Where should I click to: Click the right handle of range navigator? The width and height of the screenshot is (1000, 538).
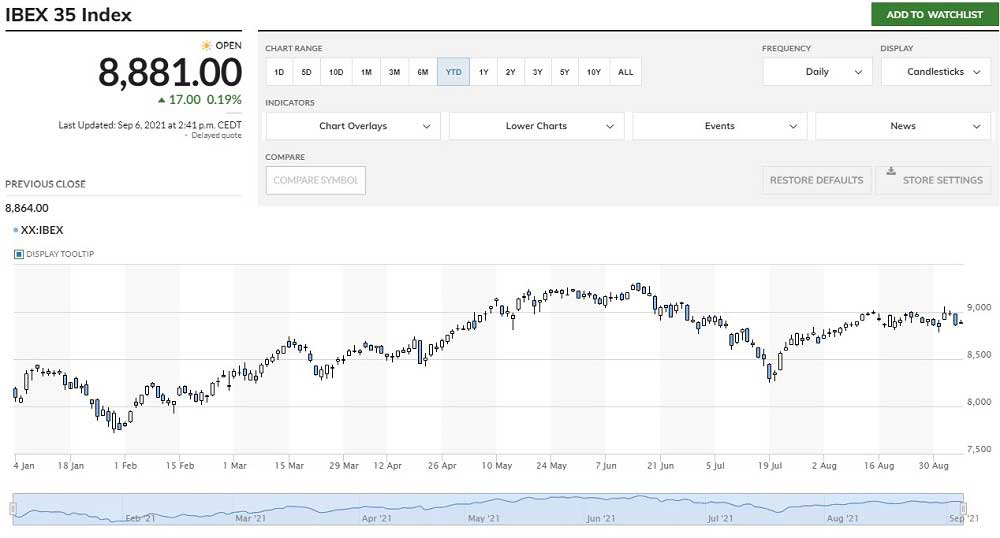[964, 509]
